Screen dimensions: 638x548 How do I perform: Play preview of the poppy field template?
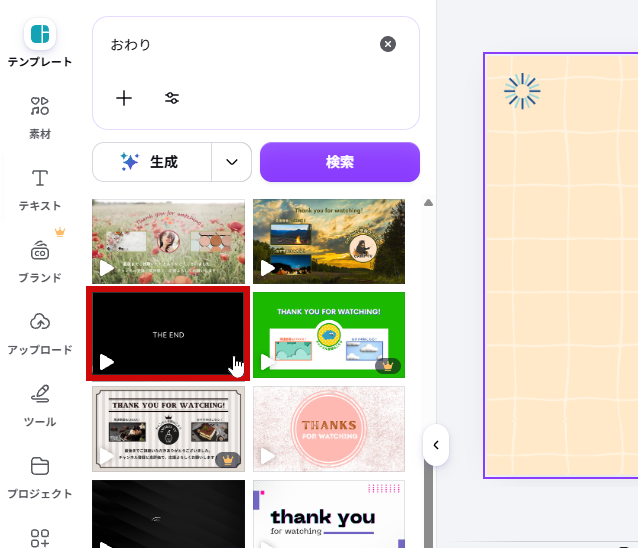pyautogui.click(x=107, y=268)
